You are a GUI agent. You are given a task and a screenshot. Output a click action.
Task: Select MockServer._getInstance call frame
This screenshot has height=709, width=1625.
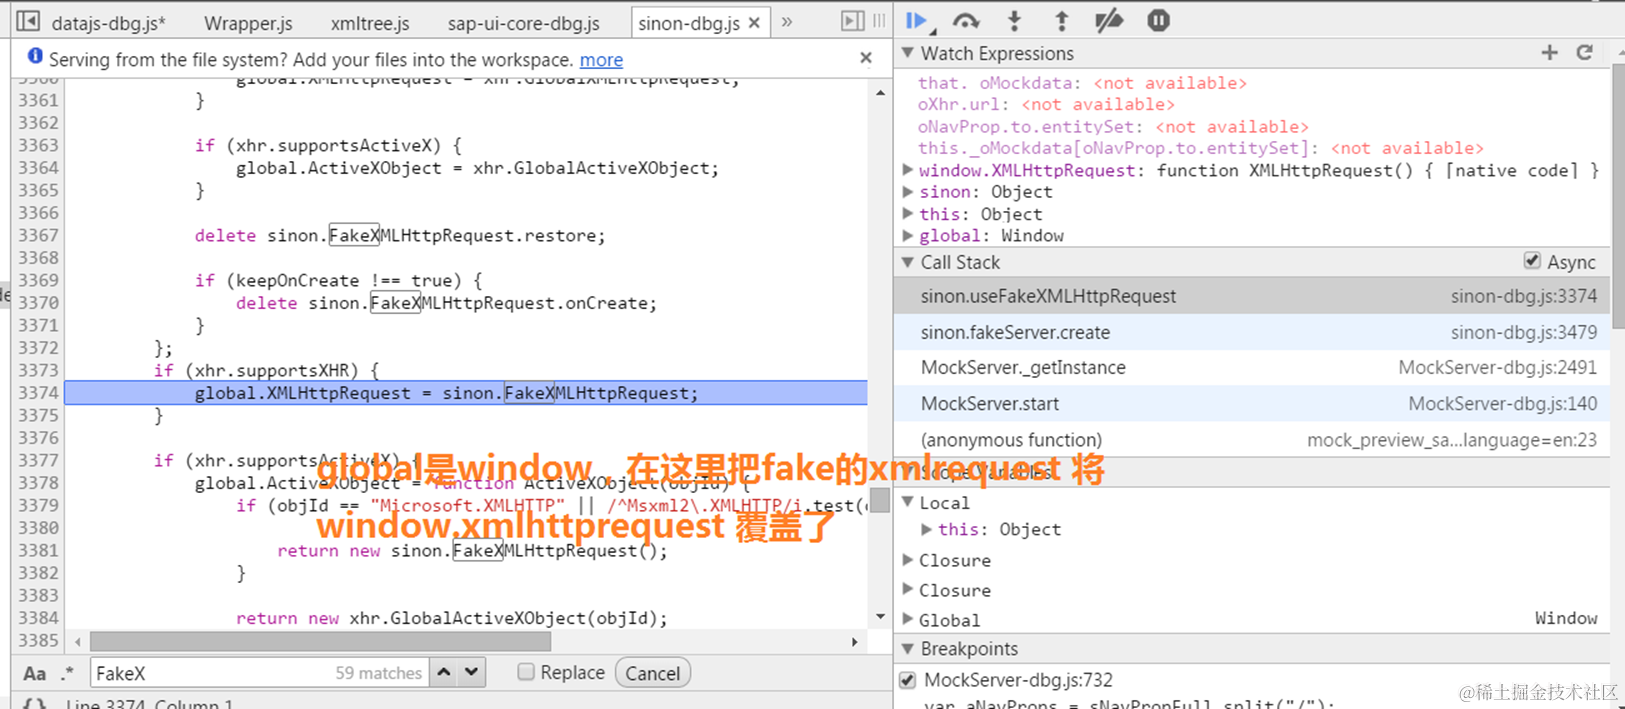point(1252,367)
